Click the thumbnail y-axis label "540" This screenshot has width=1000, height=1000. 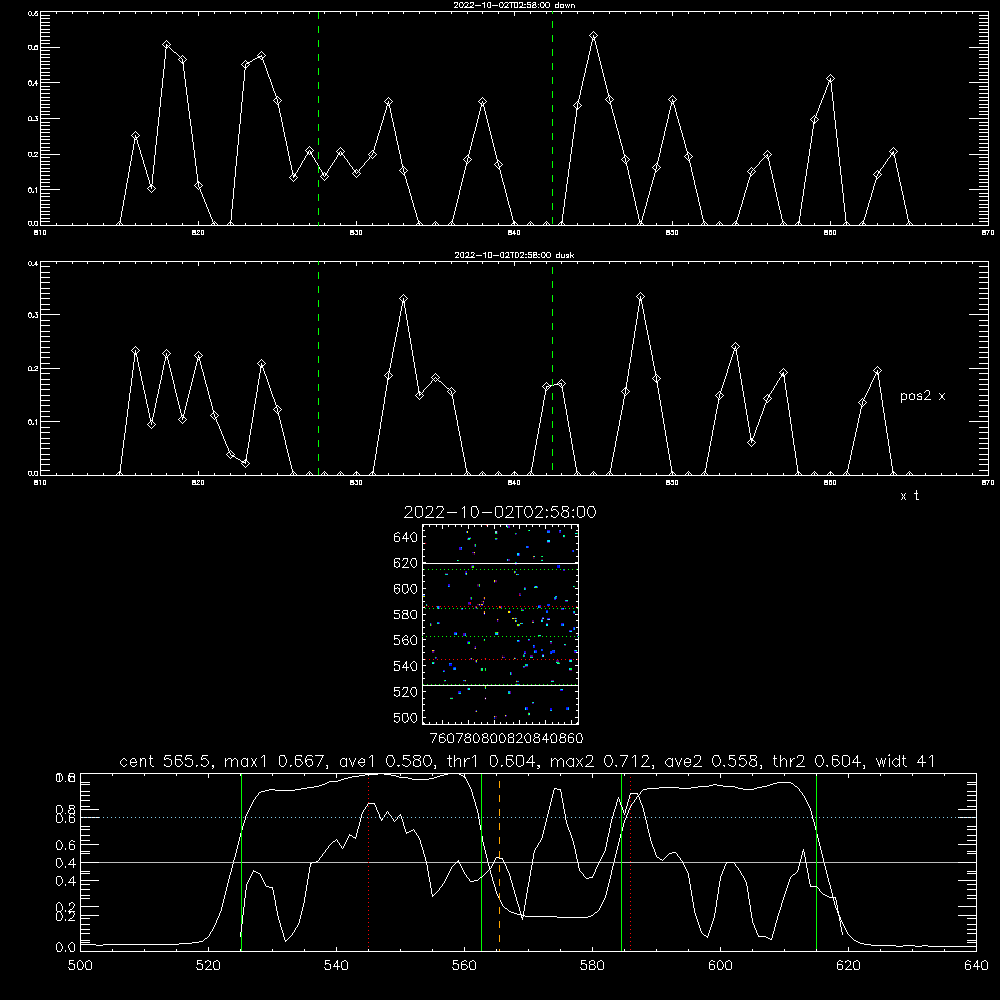pos(406,666)
